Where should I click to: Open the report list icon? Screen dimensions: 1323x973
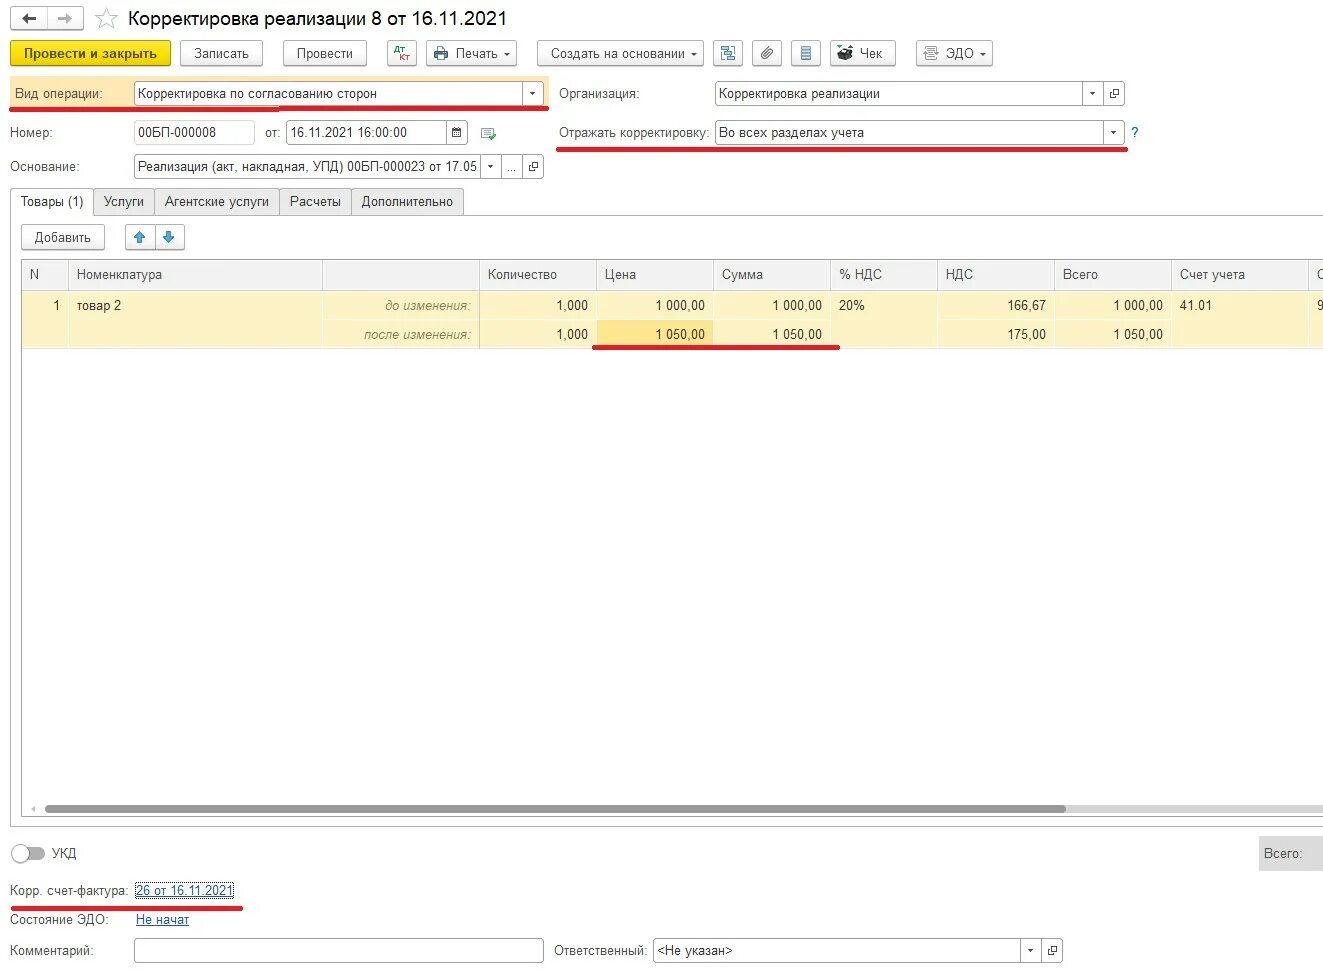pyautogui.click(x=806, y=53)
